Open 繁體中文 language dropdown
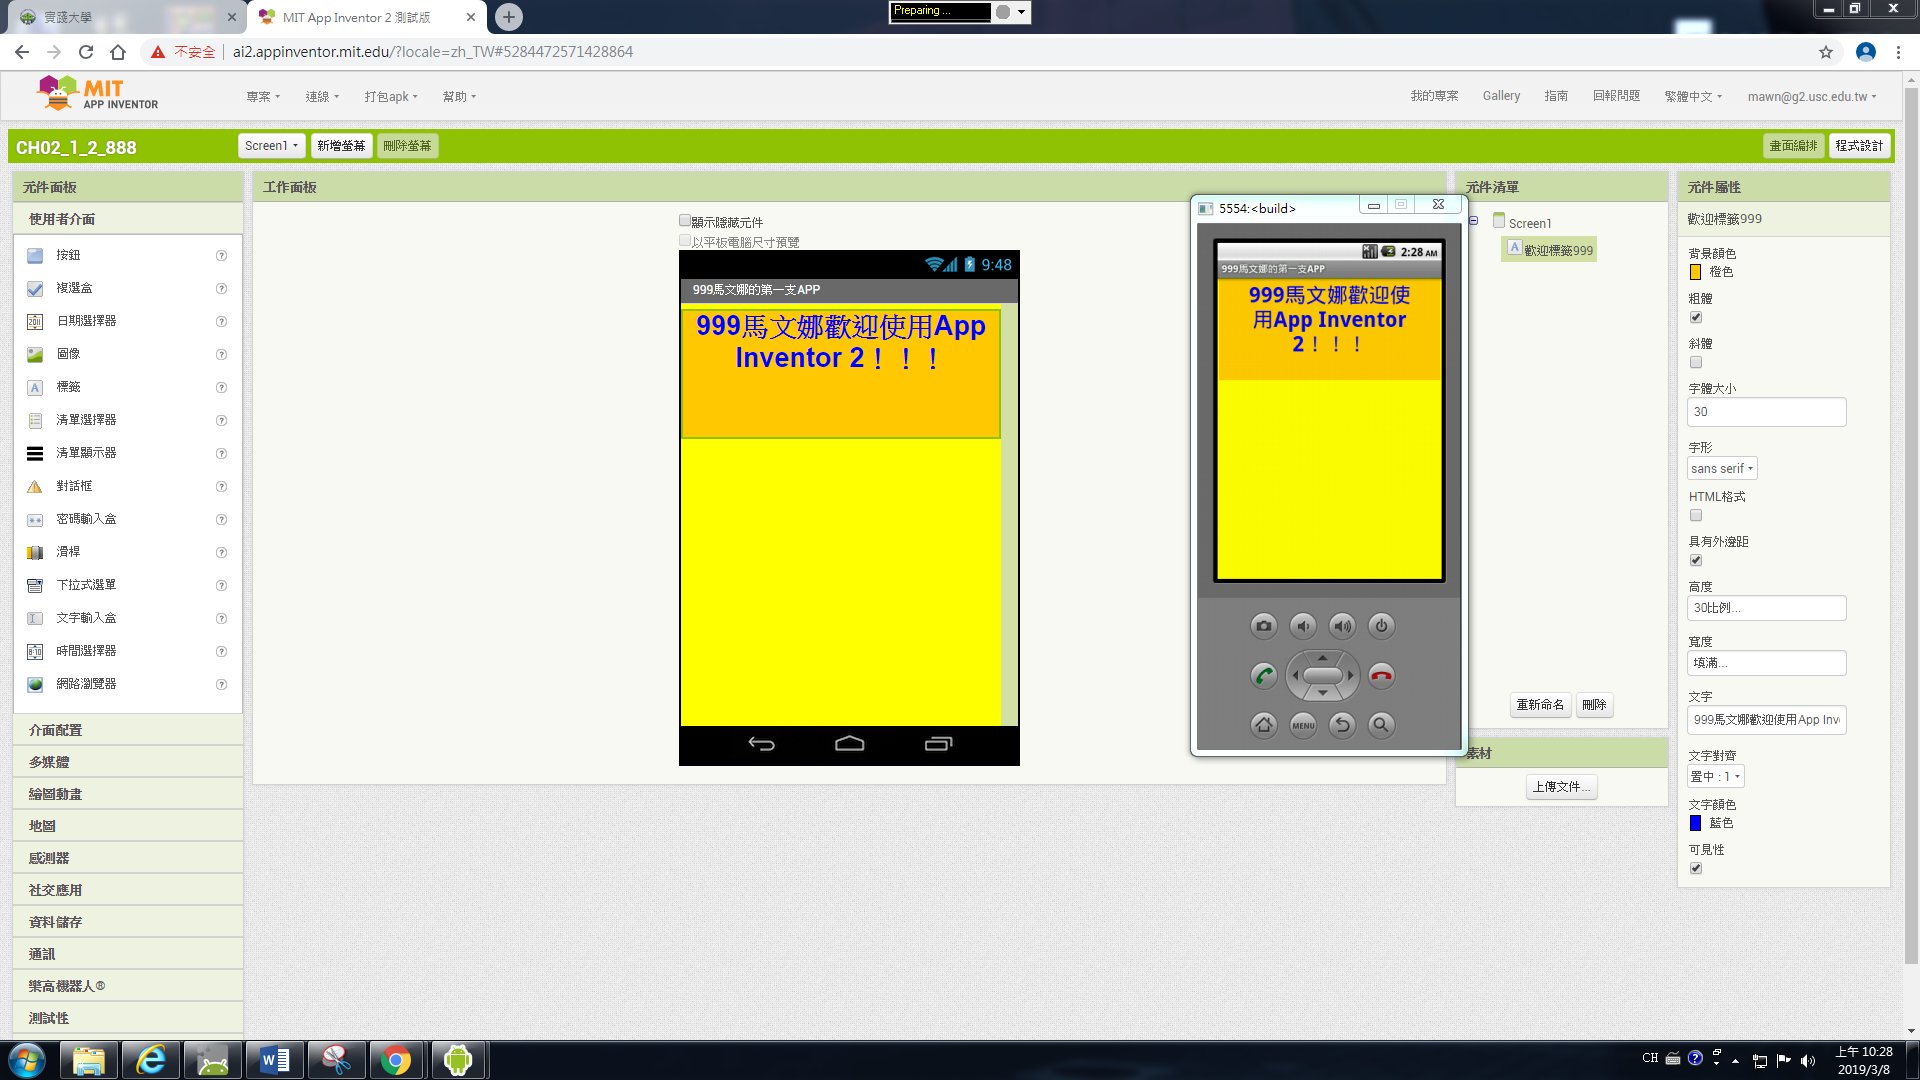This screenshot has width=1920, height=1080. 1693,97
